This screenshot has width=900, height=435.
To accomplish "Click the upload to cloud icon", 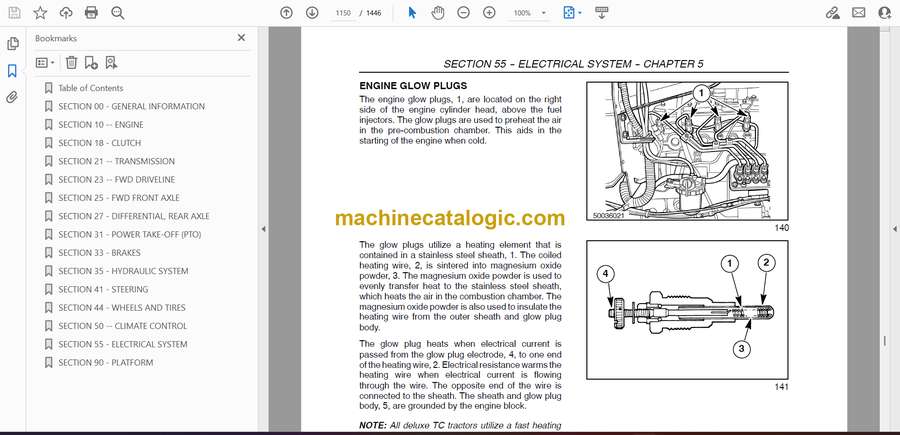I will tap(66, 13).
